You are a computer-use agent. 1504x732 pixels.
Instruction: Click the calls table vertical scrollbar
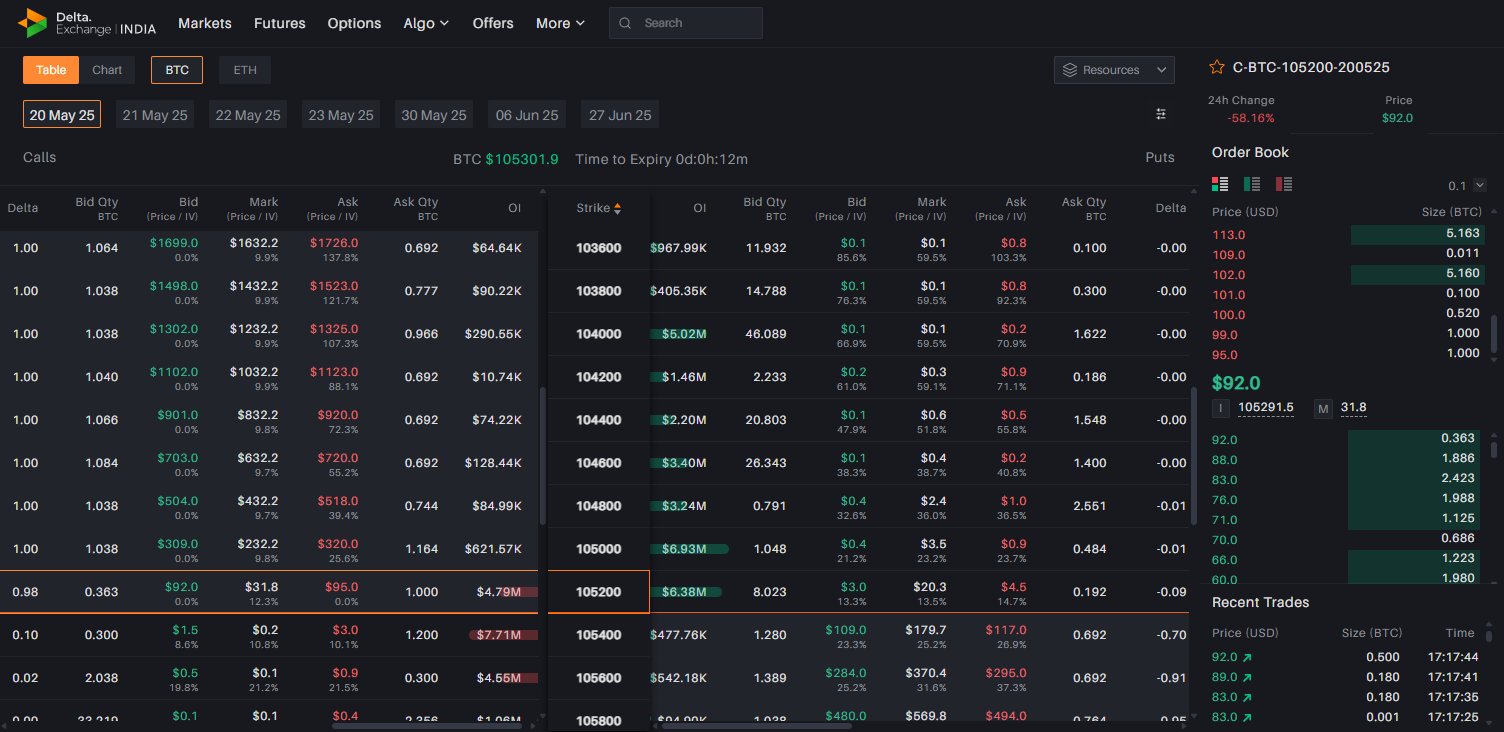[543, 456]
